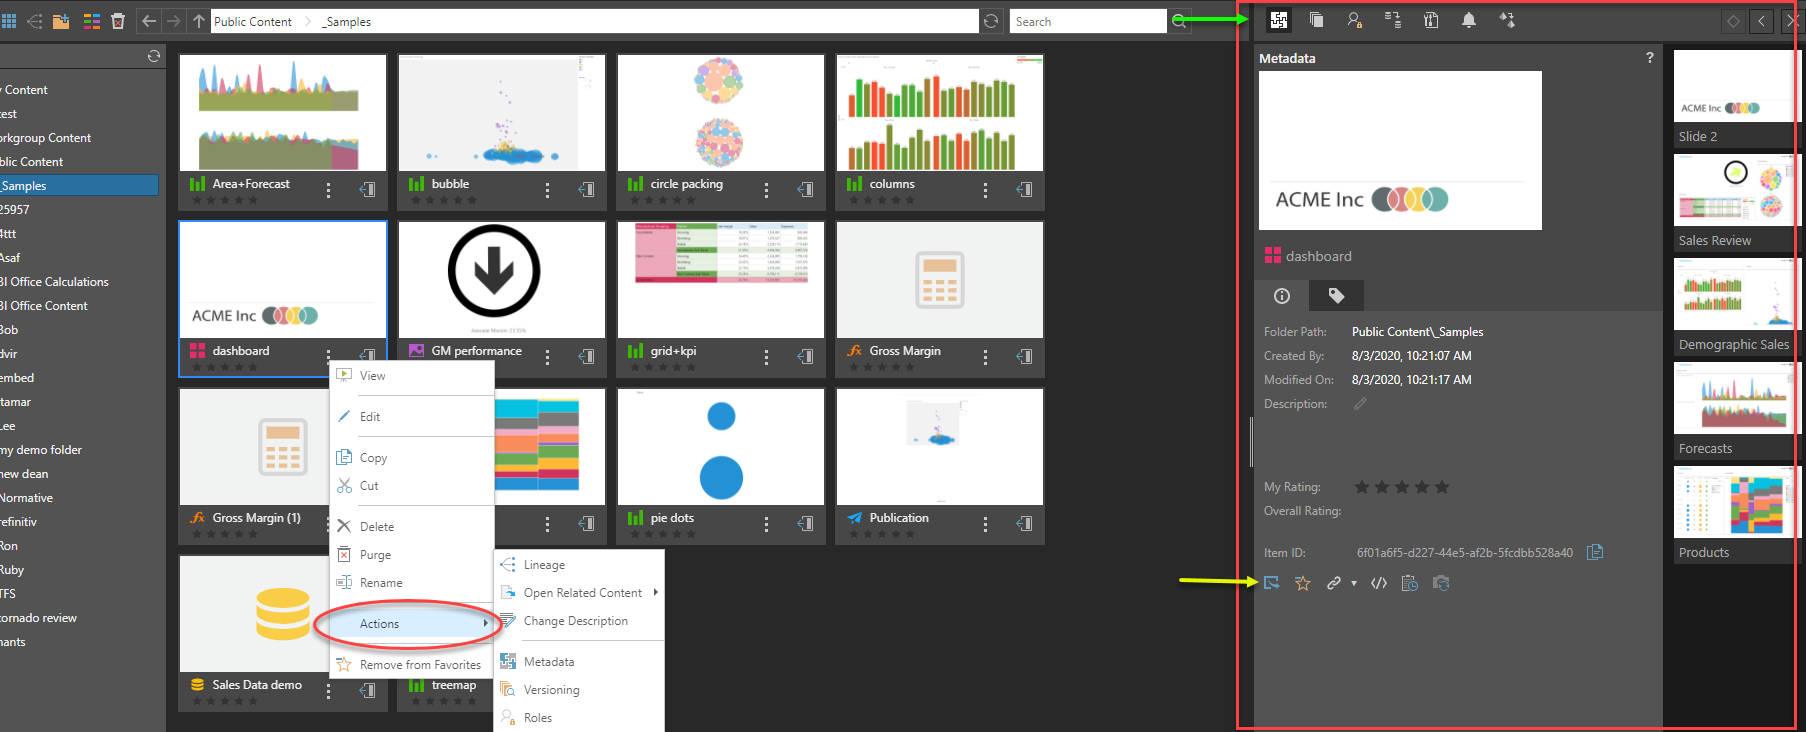Expand the Open Related Content submenu
1806x732 pixels.
click(655, 592)
